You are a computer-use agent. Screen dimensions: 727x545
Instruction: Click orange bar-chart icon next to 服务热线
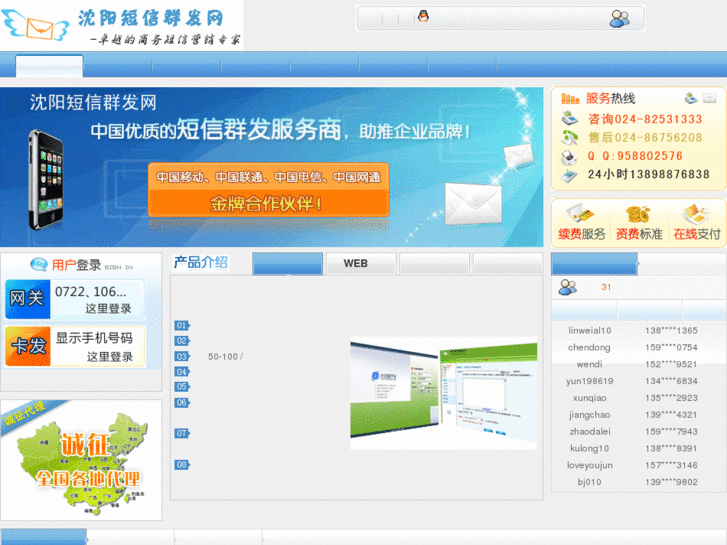(x=570, y=98)
